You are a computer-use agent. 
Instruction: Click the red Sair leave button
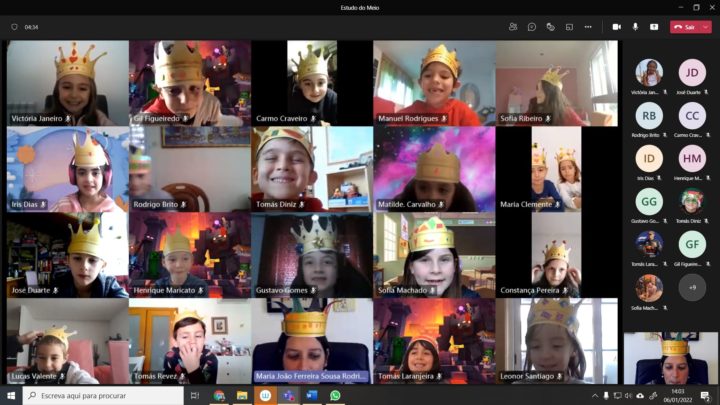click(685, 27)
